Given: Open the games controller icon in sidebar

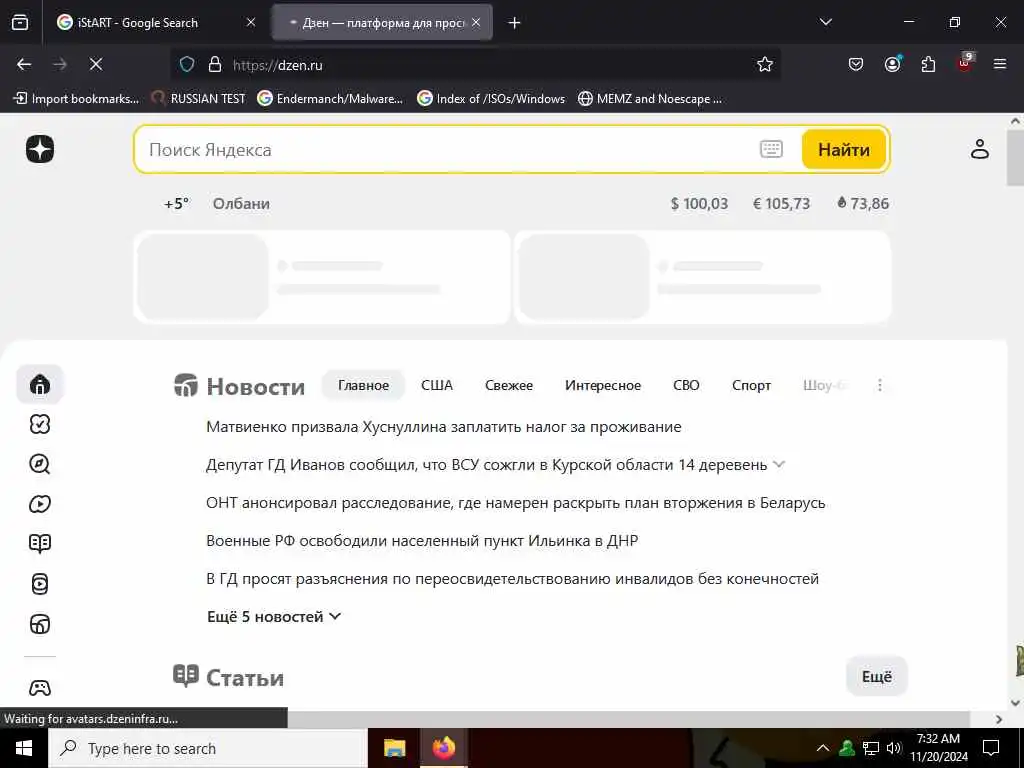Looking at the screenshot, I should 40,688.
